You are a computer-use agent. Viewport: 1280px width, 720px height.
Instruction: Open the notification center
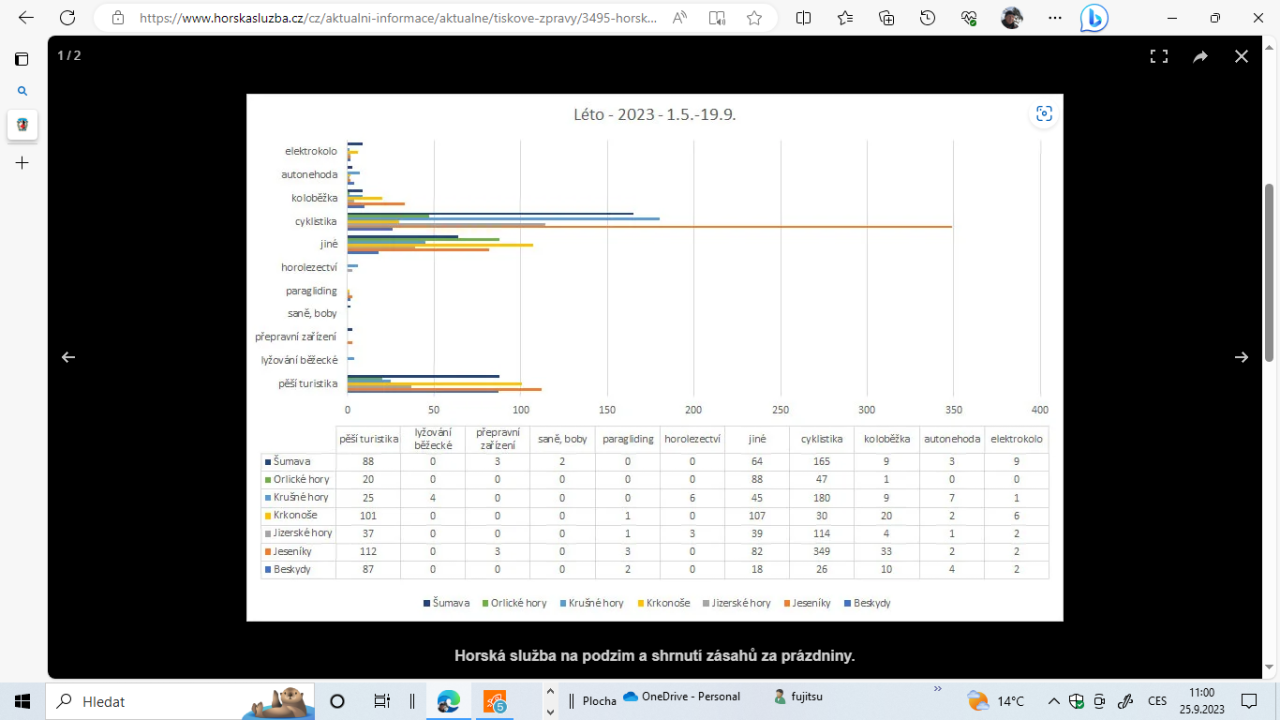(1249, 701)
